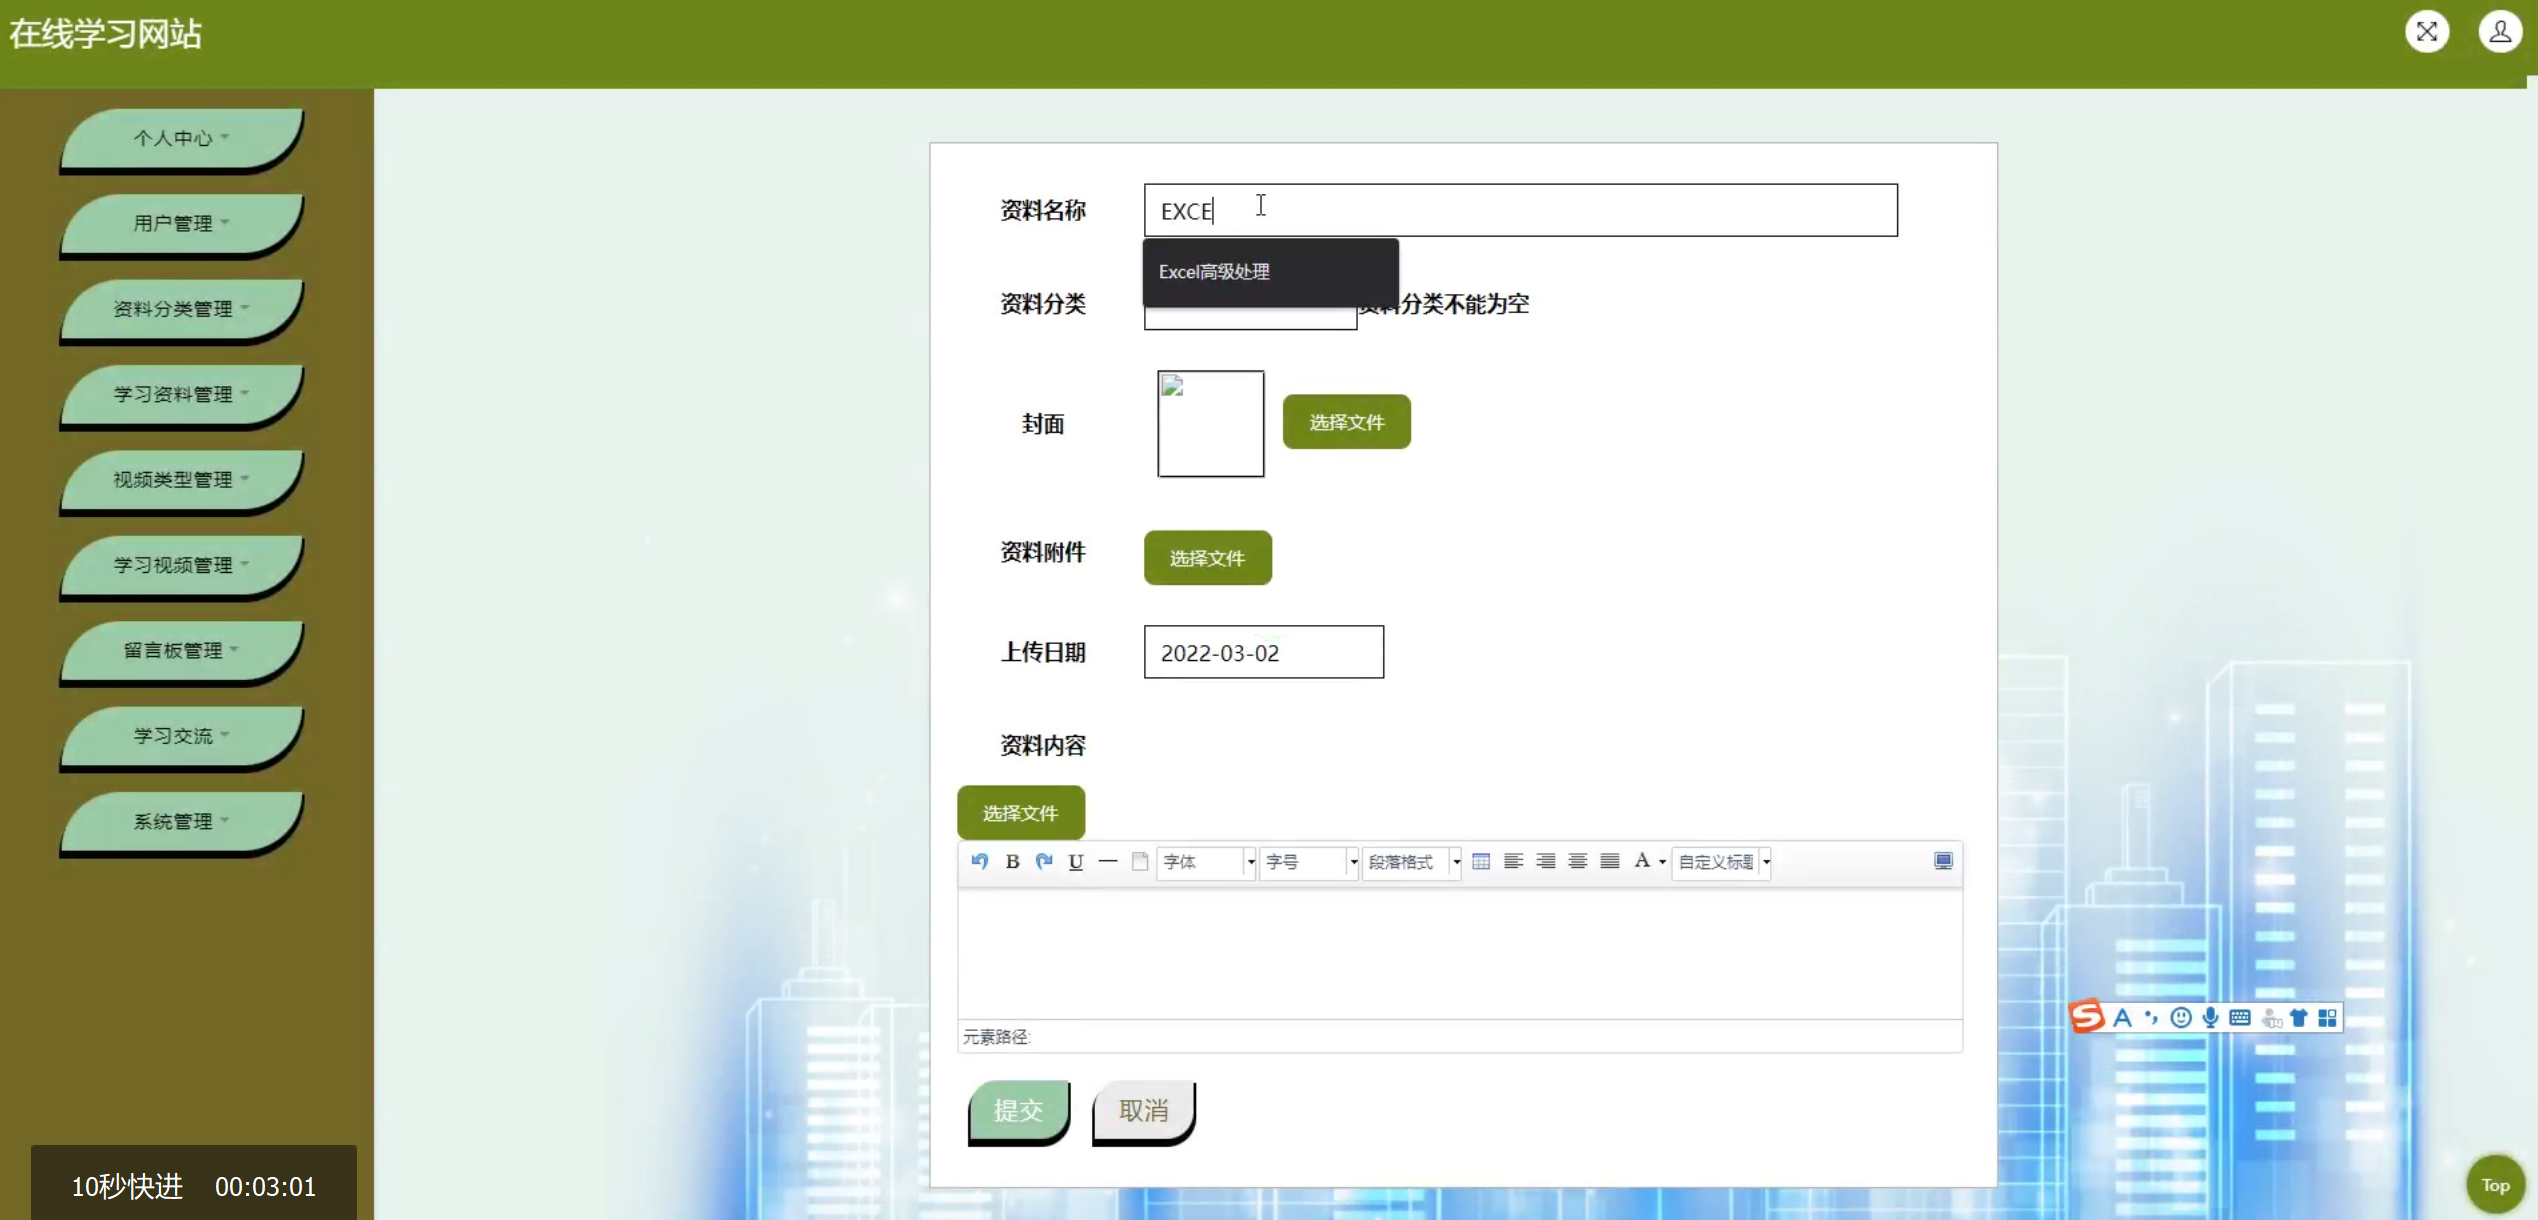Click 选择文件 next to the cover image
Viewport: 2538px width, 1220px height.
click(x=1346, y=422)
